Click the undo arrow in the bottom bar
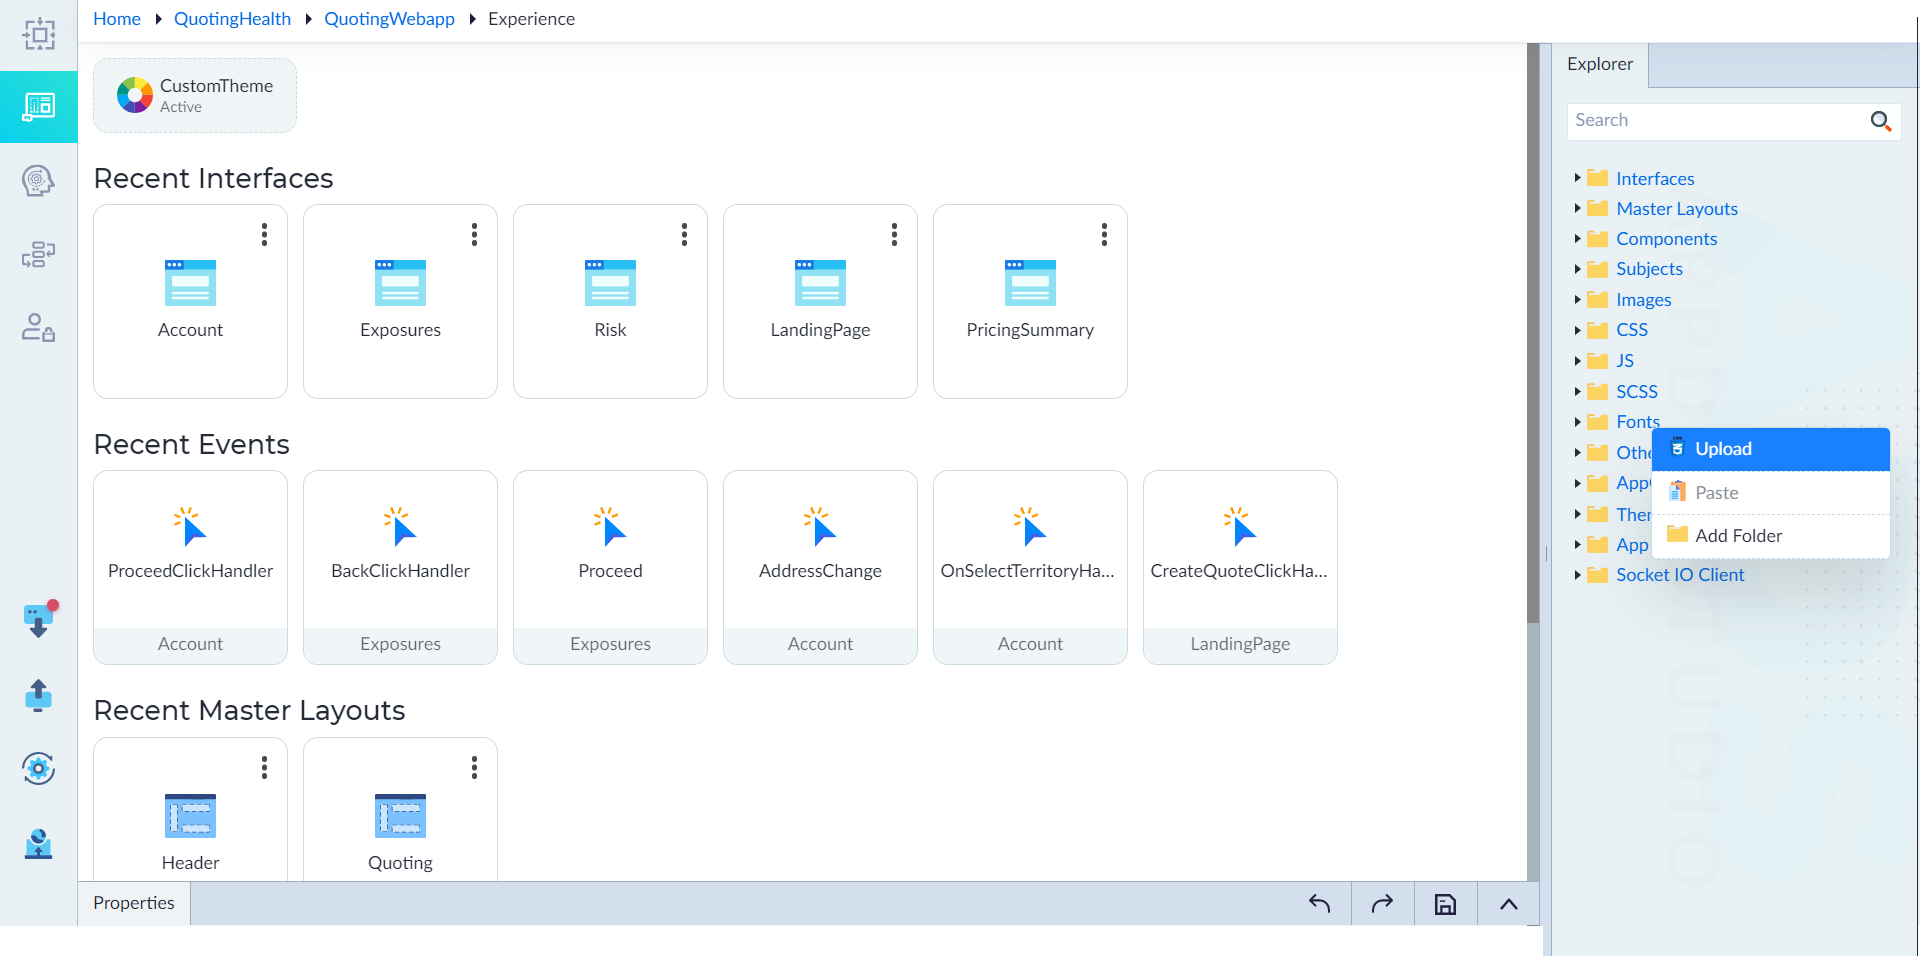The width and height of the screenshot is (1920, 966). [1320, 904]
